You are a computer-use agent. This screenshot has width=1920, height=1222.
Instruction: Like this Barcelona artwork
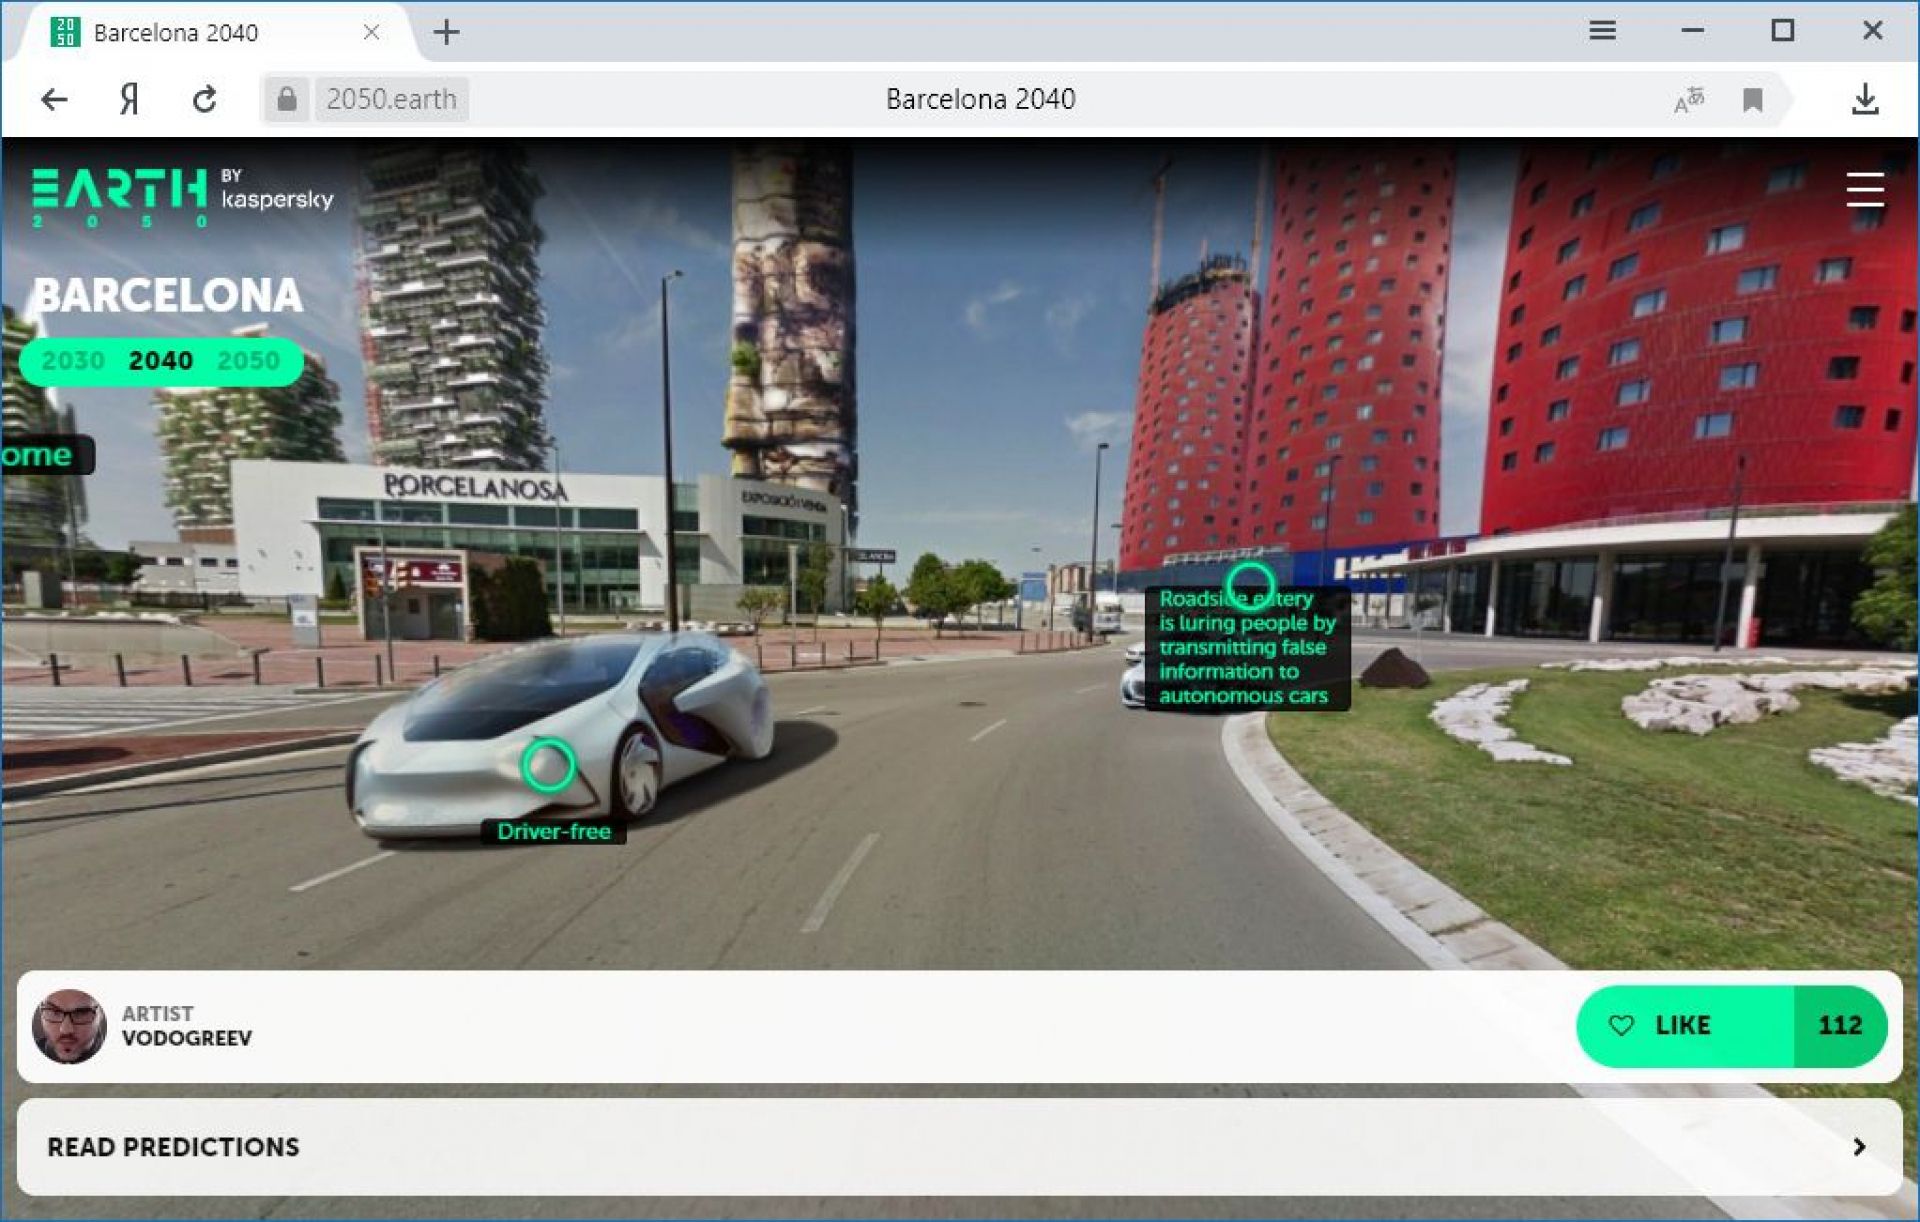click(x=1685, y=1026)
